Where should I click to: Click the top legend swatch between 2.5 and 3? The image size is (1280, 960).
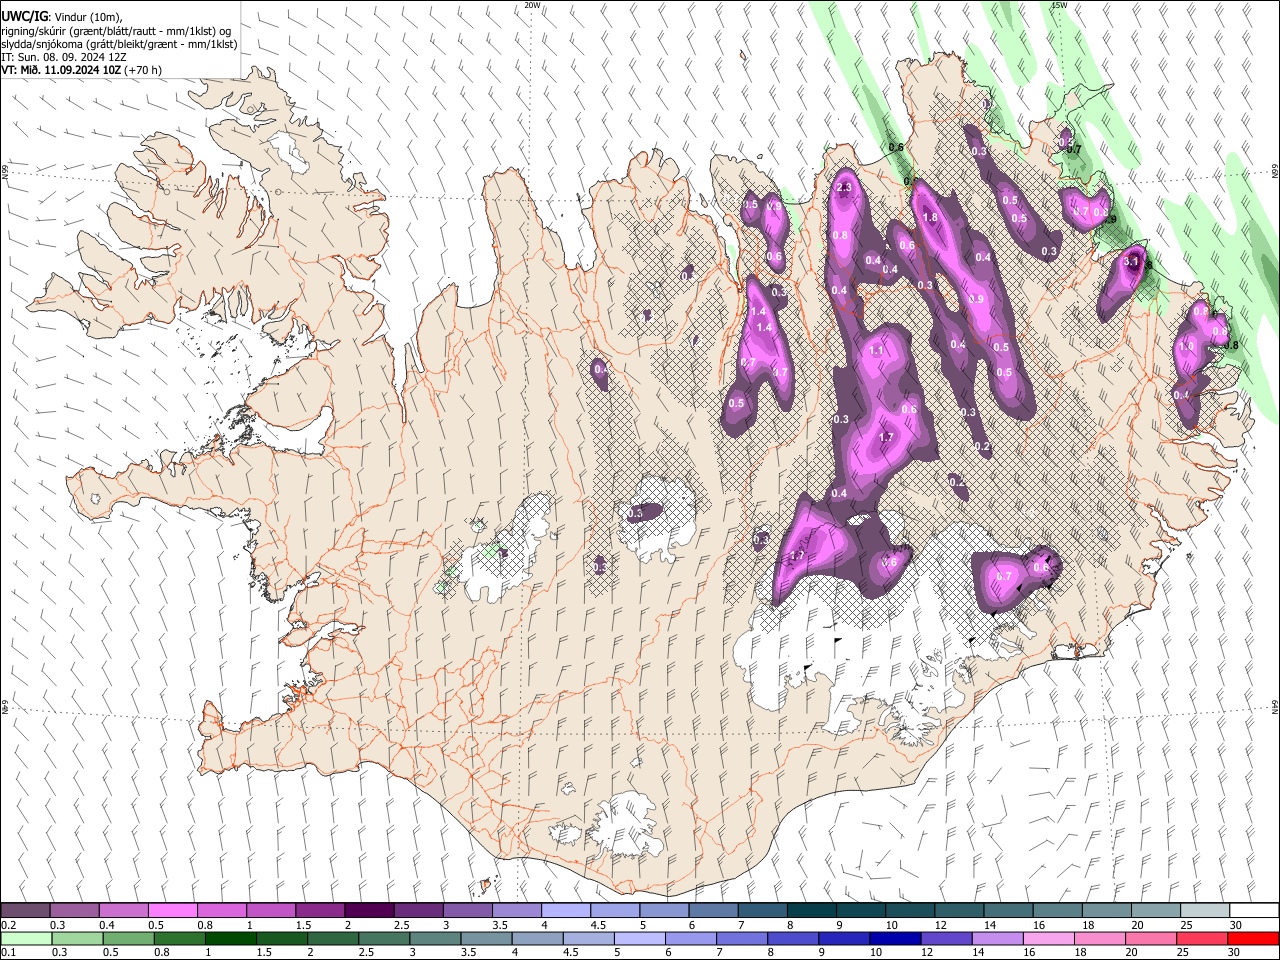418,910
